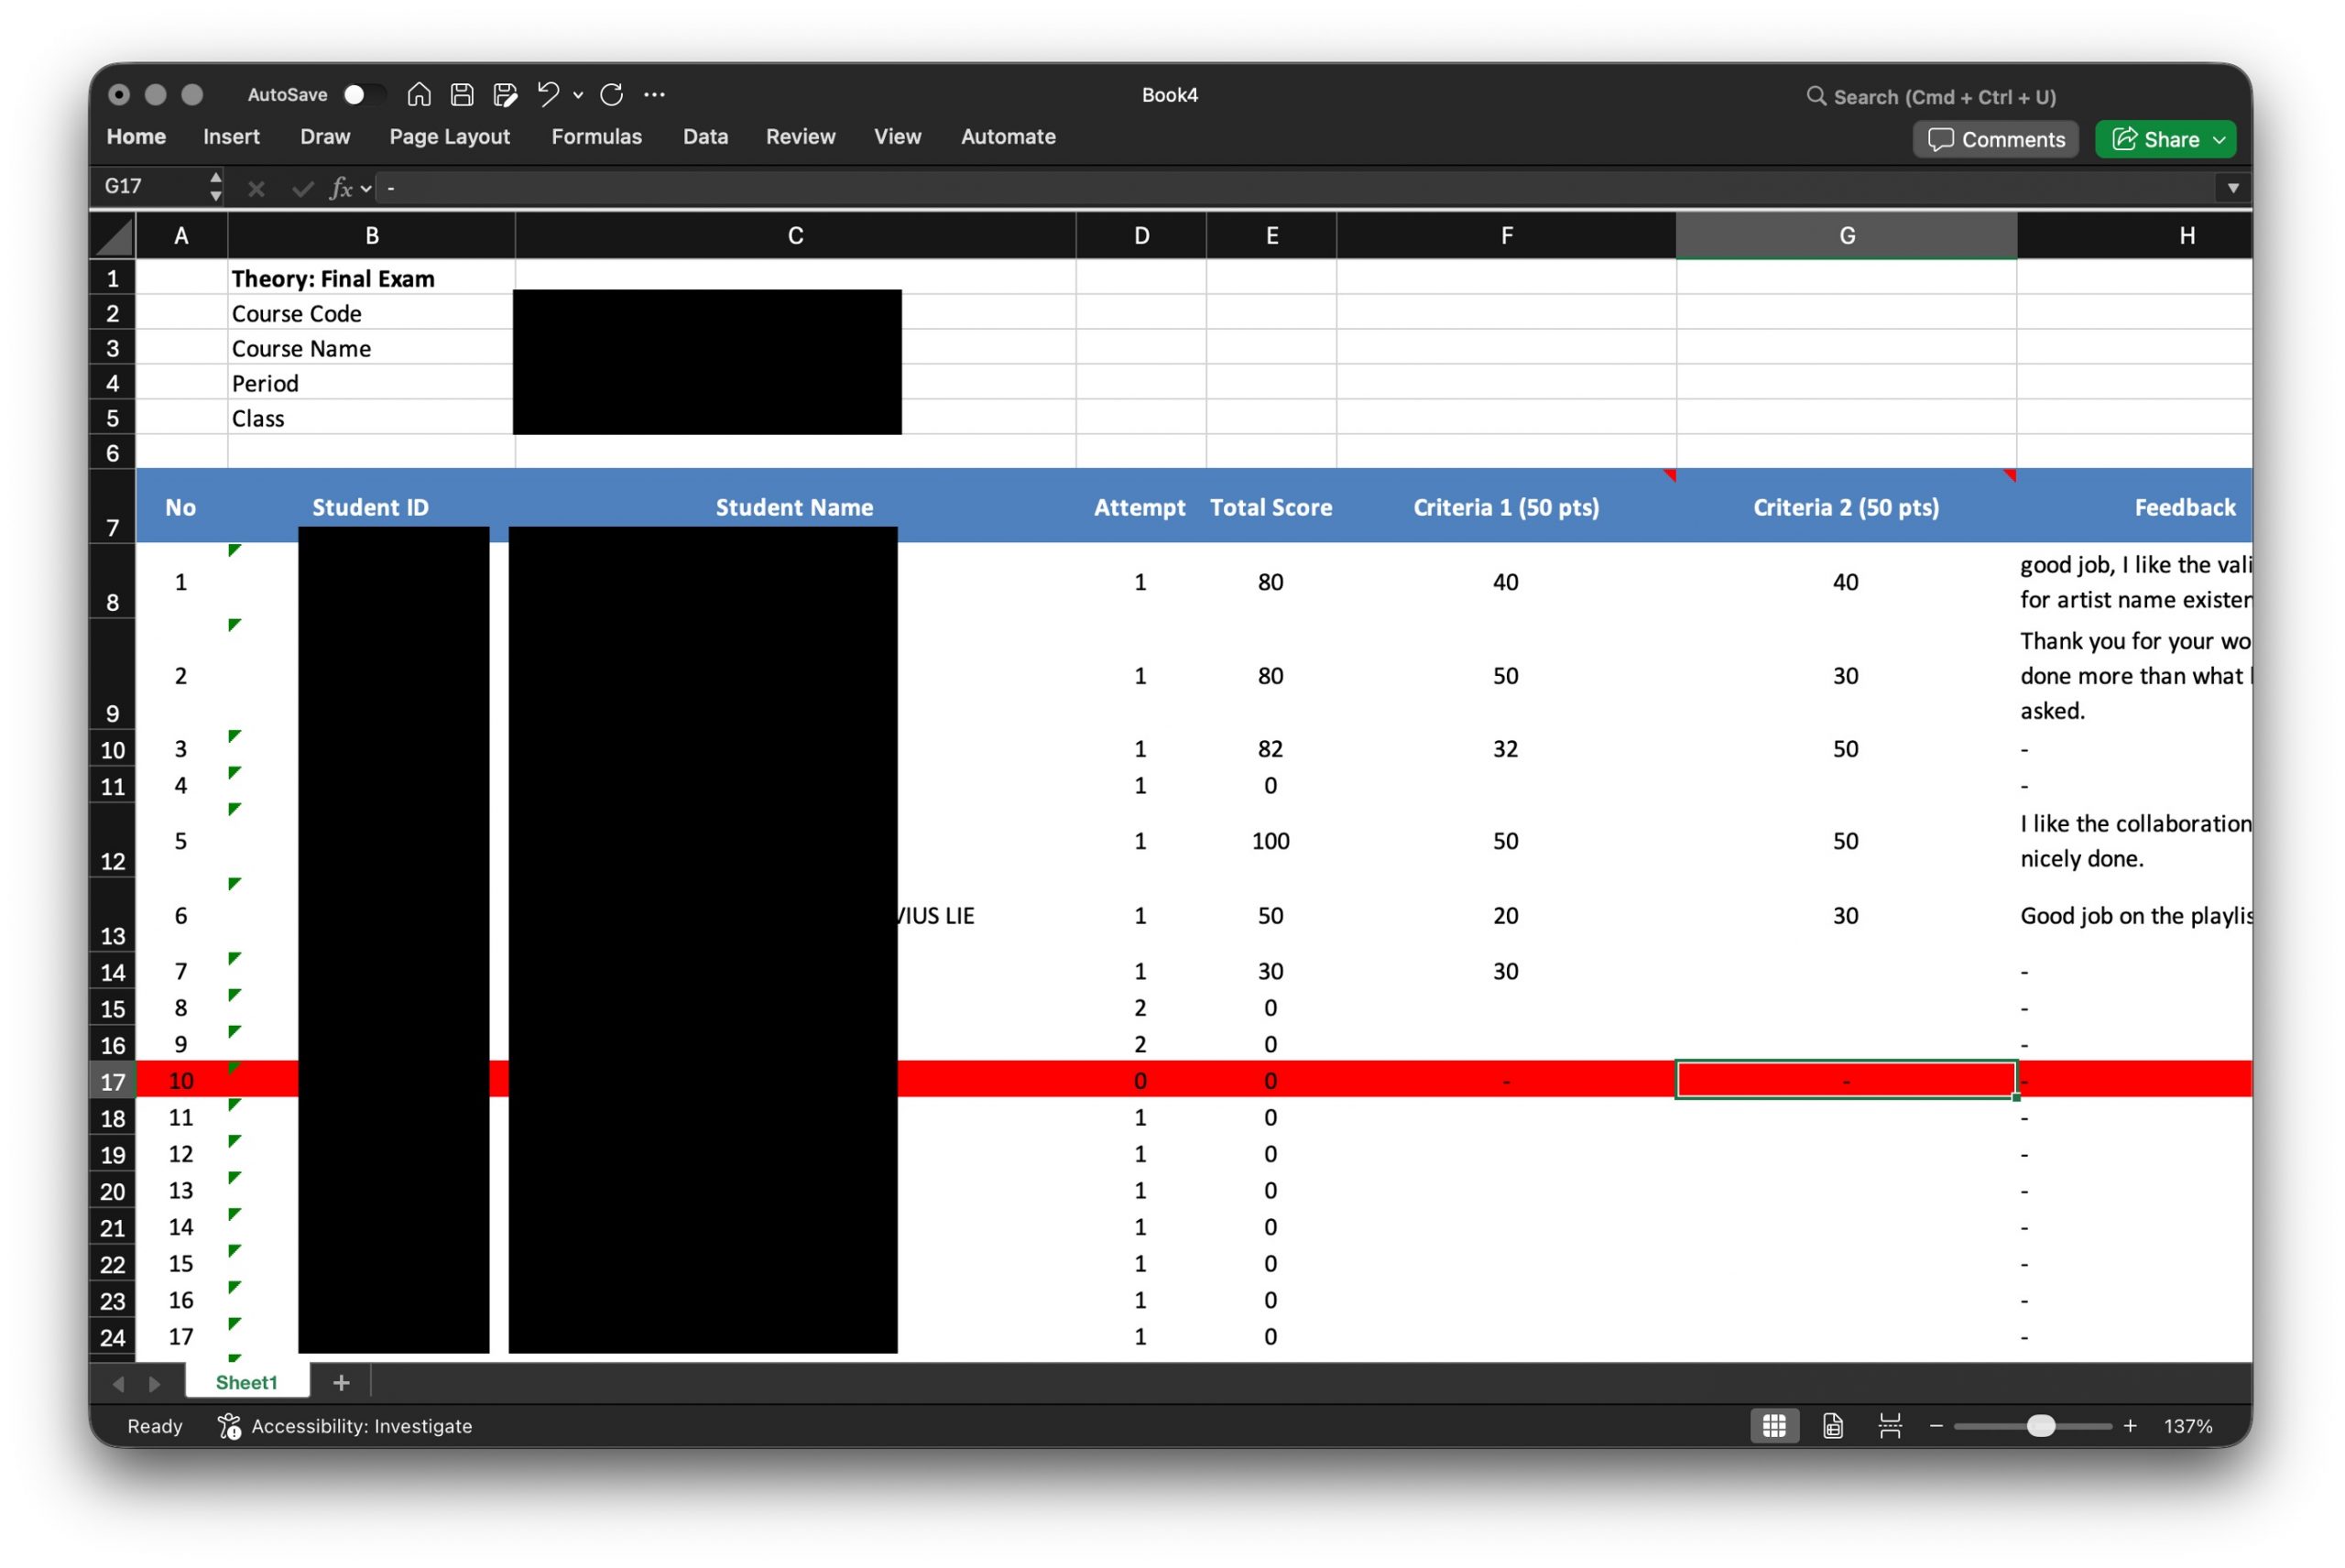2345x1568 pixels.
Task: Select column C header
Action: (x=795, y=236)
